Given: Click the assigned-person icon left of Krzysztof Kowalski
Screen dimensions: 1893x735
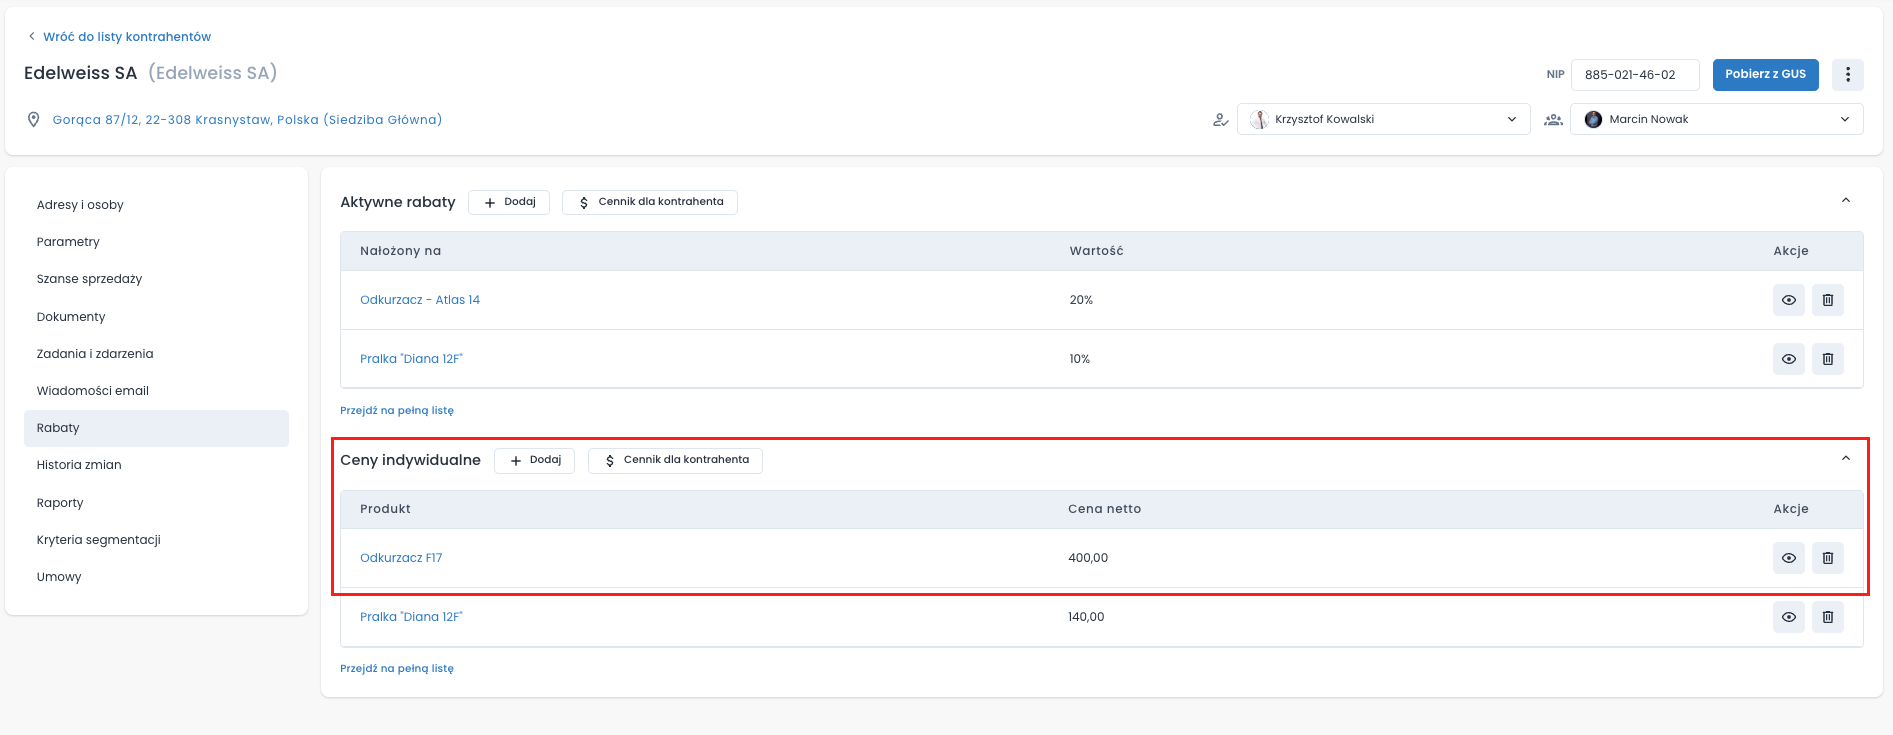Looking at the screenshot, I should 1220,120.
